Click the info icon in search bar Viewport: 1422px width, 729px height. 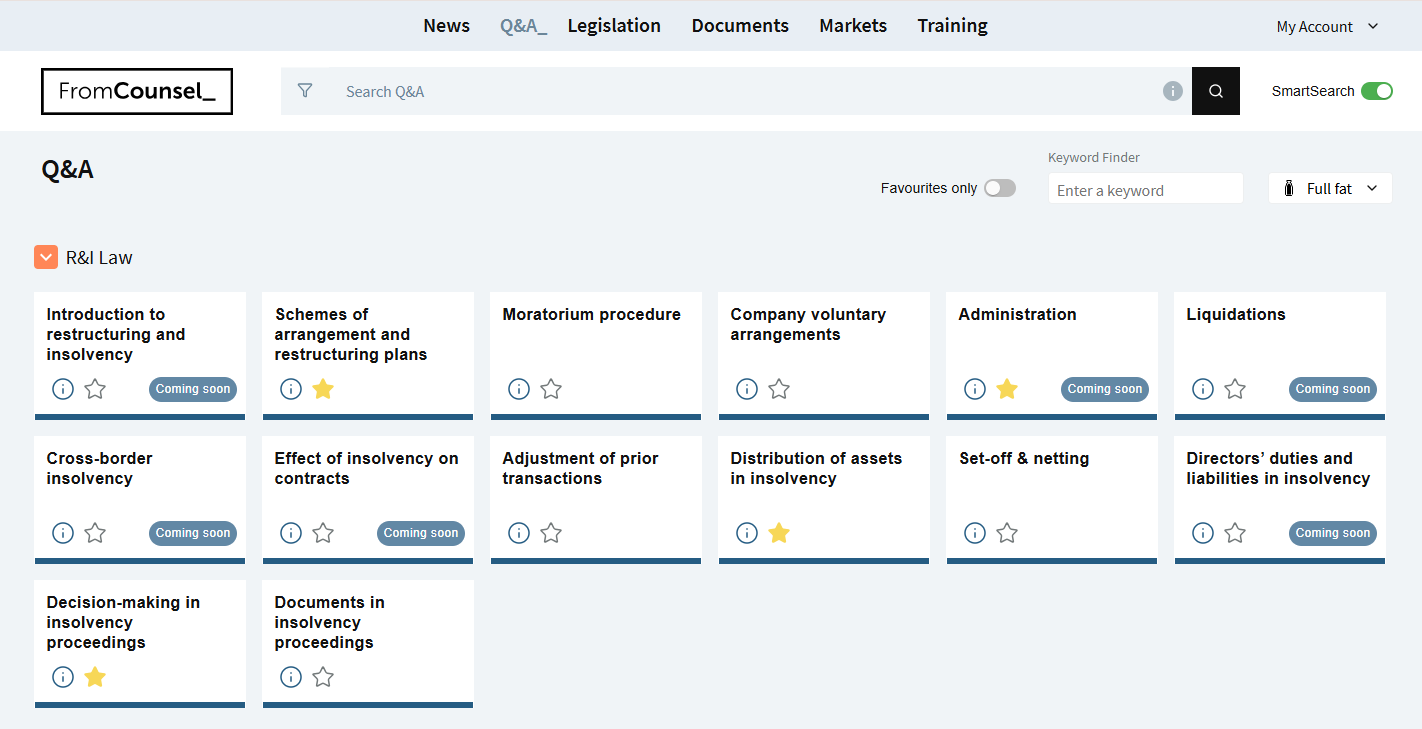pos(1173,91)
